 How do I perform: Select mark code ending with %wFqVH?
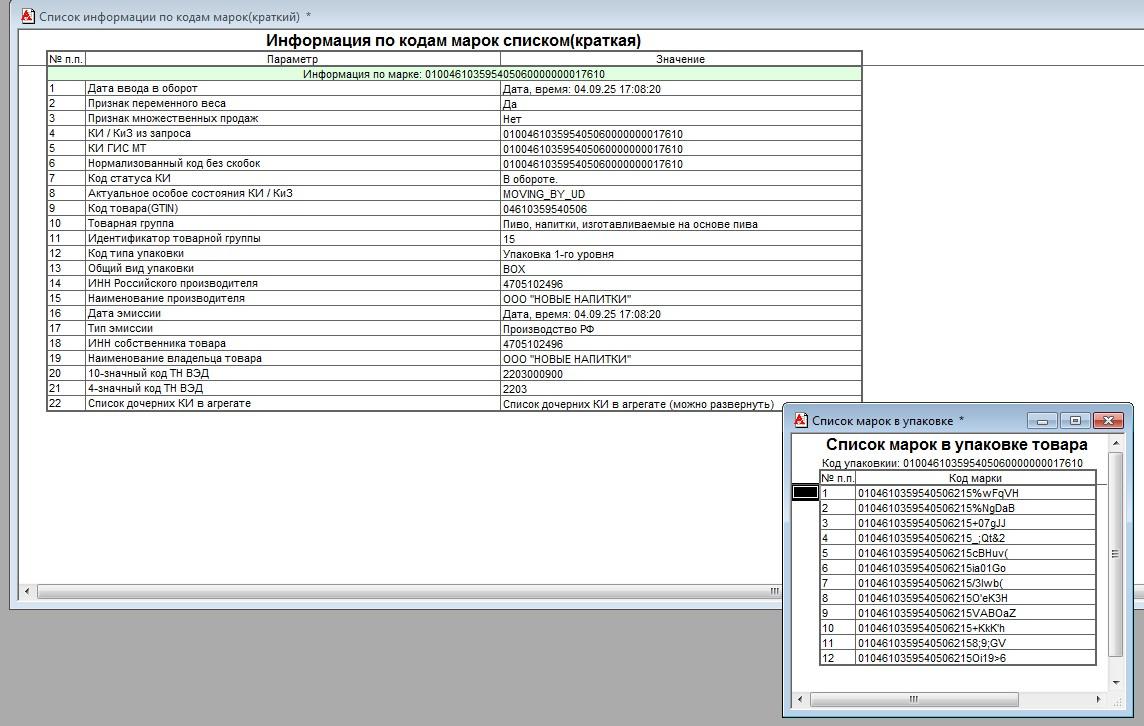coord(975,493)
